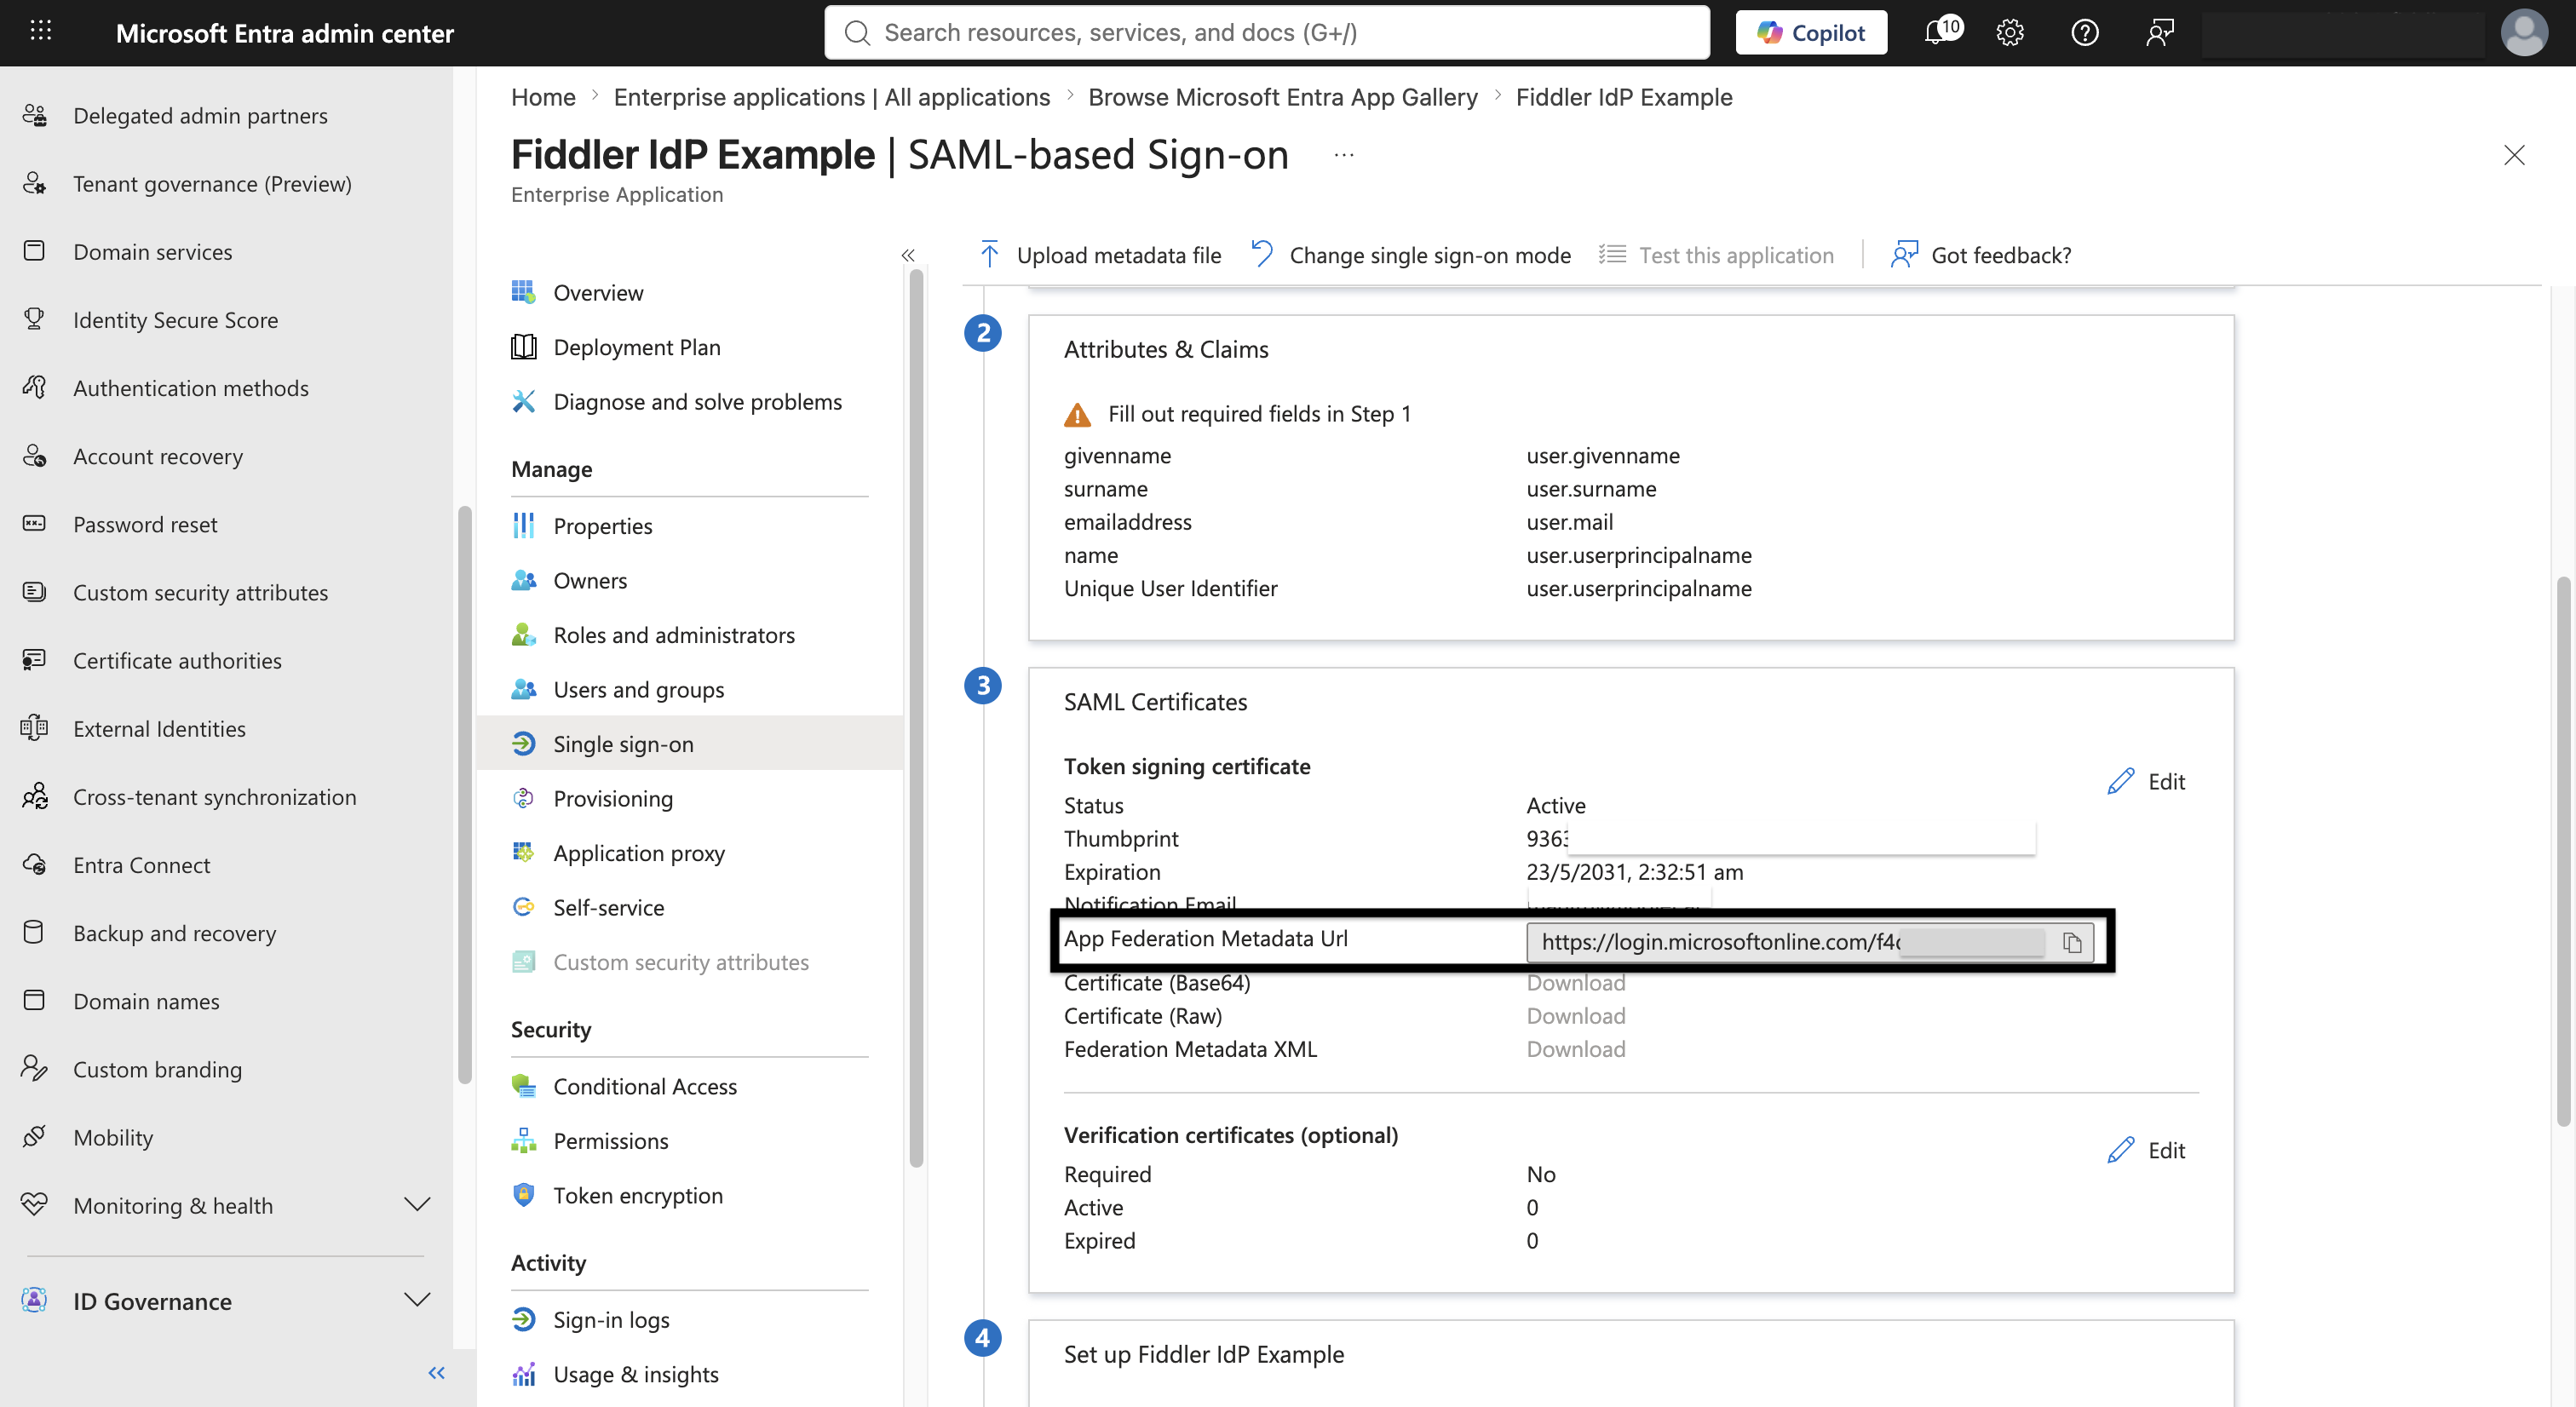Image resolution: width=2576 pixels, height=1407 pixels.
Task: Click Upload metadata file
Action: pyautogui.click(x=1099, y=255)
